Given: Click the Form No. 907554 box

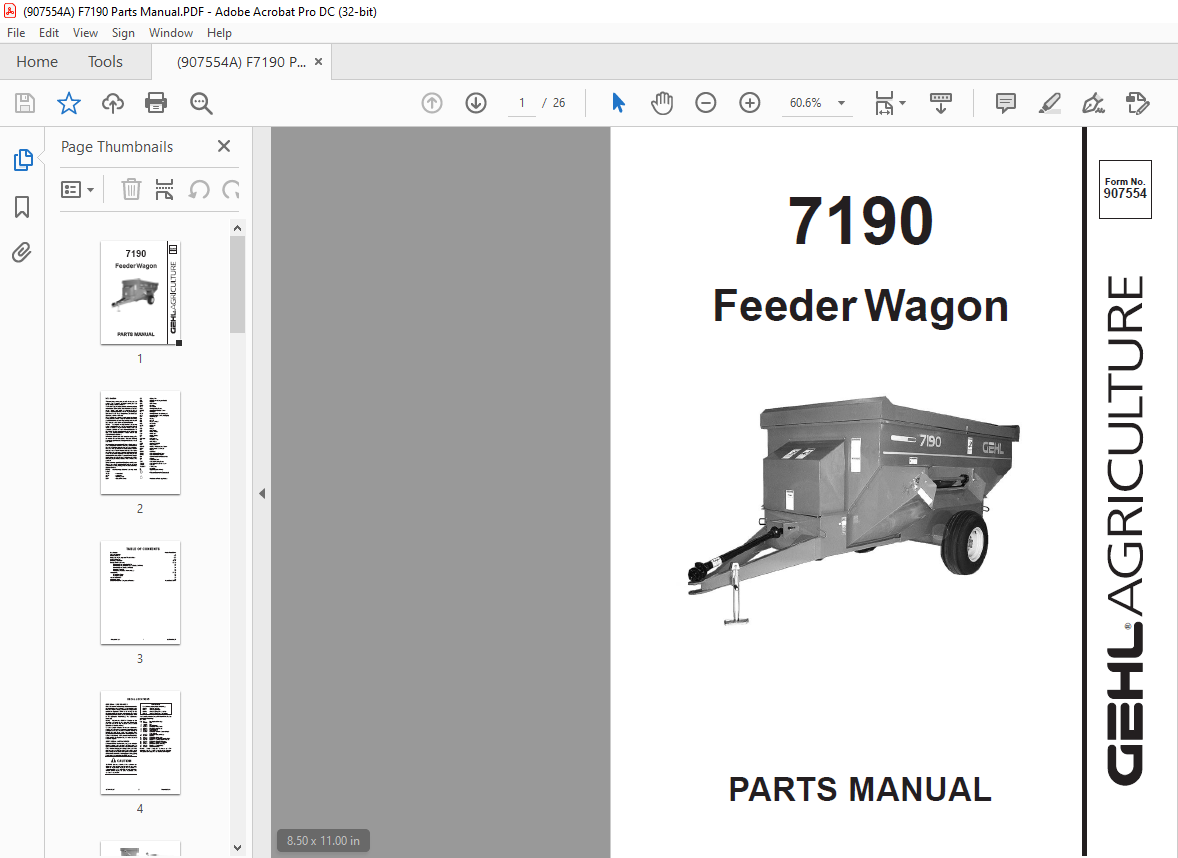Looking at the screenshot, I should (1125, 189).
